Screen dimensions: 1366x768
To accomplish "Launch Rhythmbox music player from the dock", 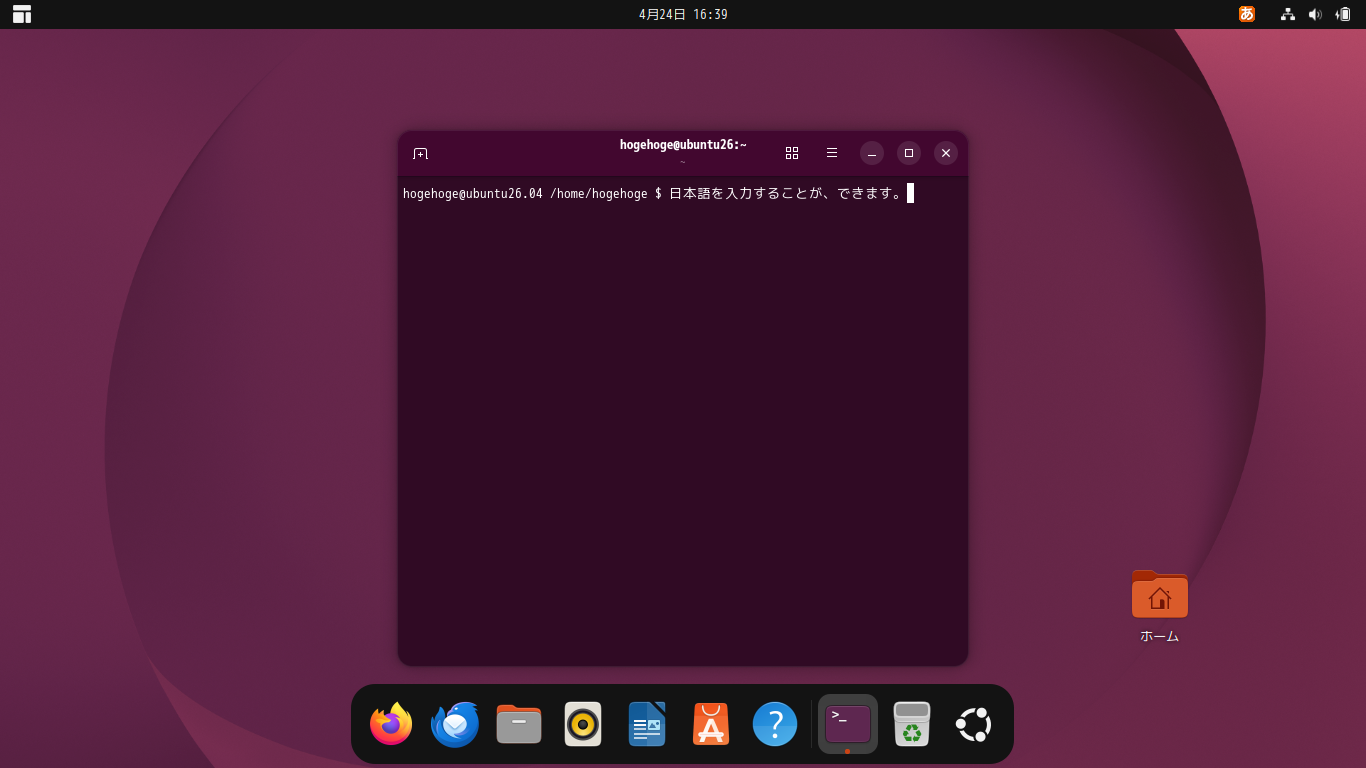I will click(x=583, y=724).
